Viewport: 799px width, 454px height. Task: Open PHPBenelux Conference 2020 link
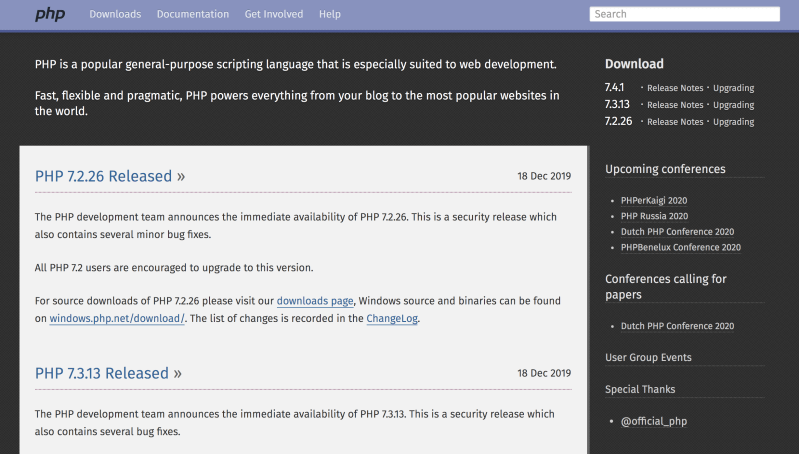pyautogui.click(x=681, y=248)
